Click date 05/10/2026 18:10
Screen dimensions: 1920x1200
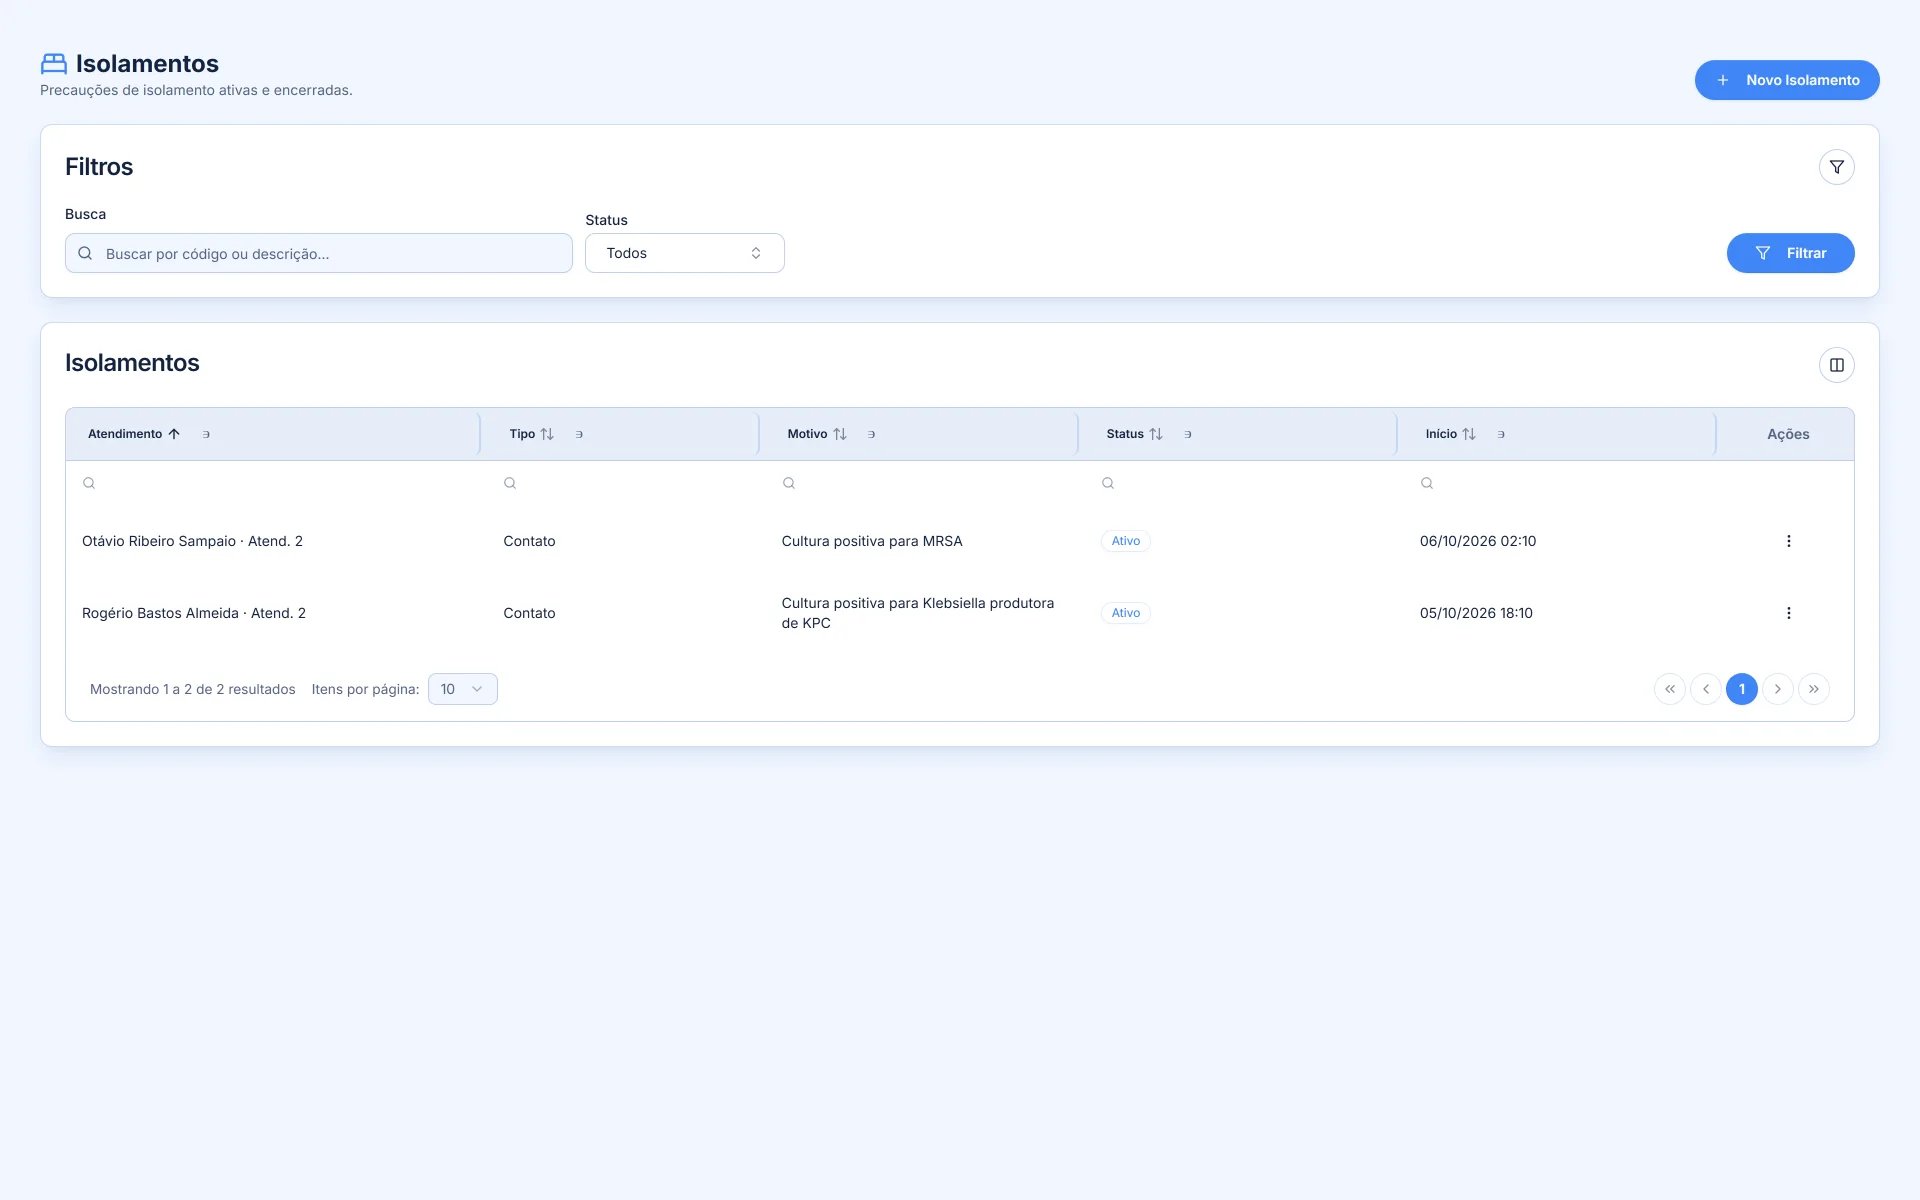coord(1476,613)
